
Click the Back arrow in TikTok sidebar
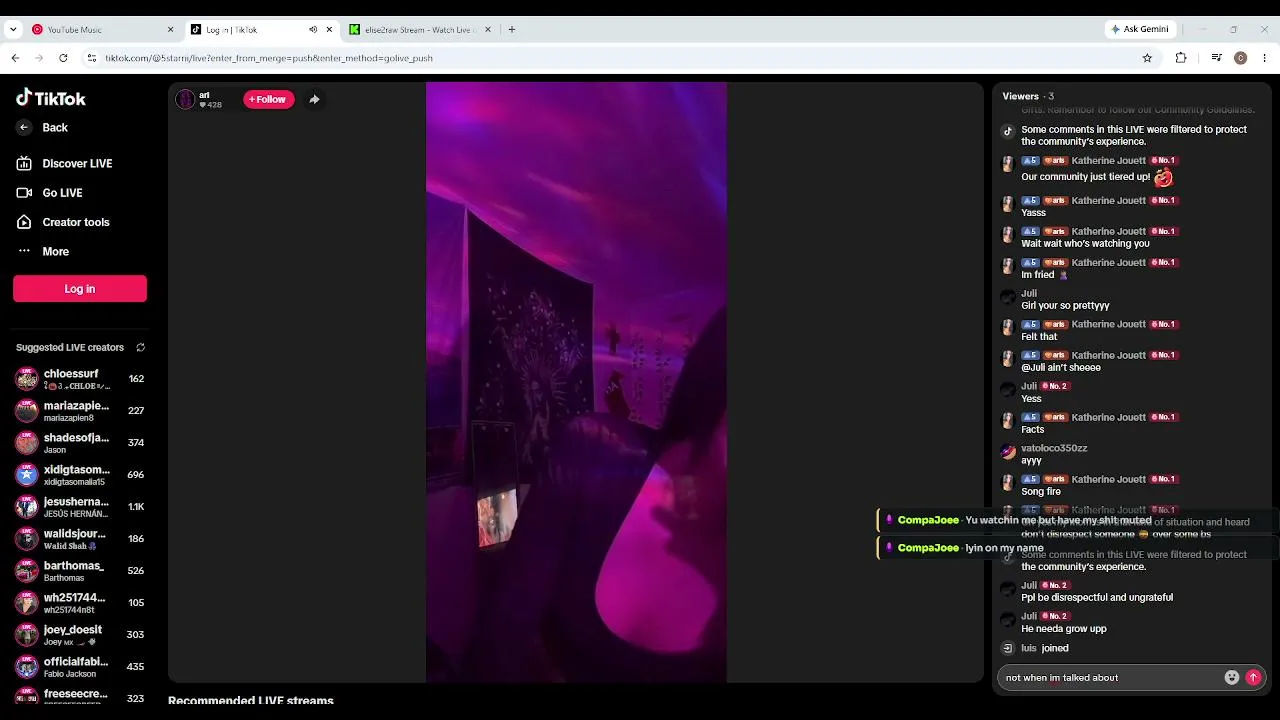point(24,128)
